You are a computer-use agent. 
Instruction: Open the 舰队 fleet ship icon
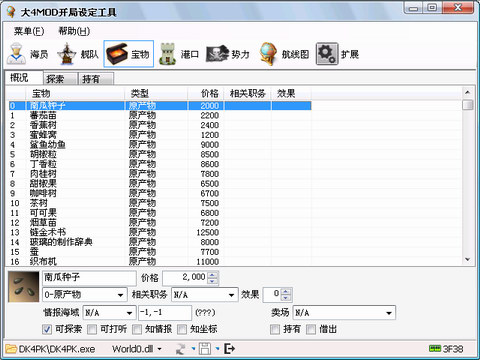click(66, 54)
